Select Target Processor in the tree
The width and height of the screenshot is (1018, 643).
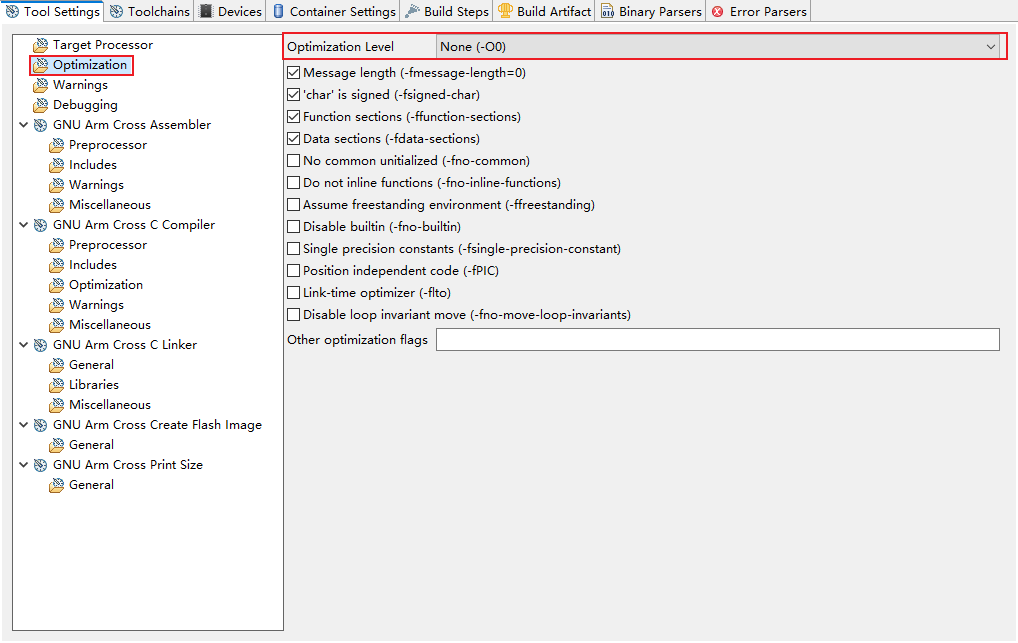tap(103, 45)
